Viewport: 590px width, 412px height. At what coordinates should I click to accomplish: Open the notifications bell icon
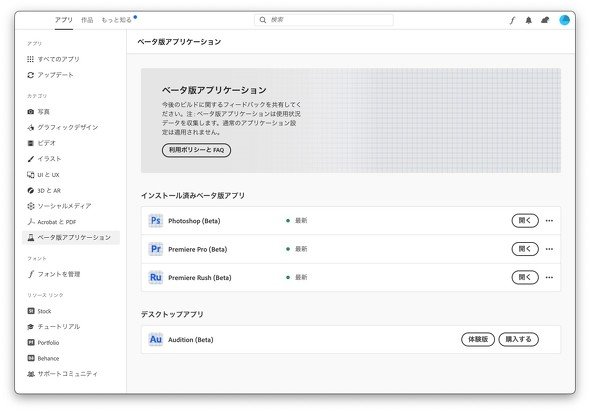pos(529,20)
